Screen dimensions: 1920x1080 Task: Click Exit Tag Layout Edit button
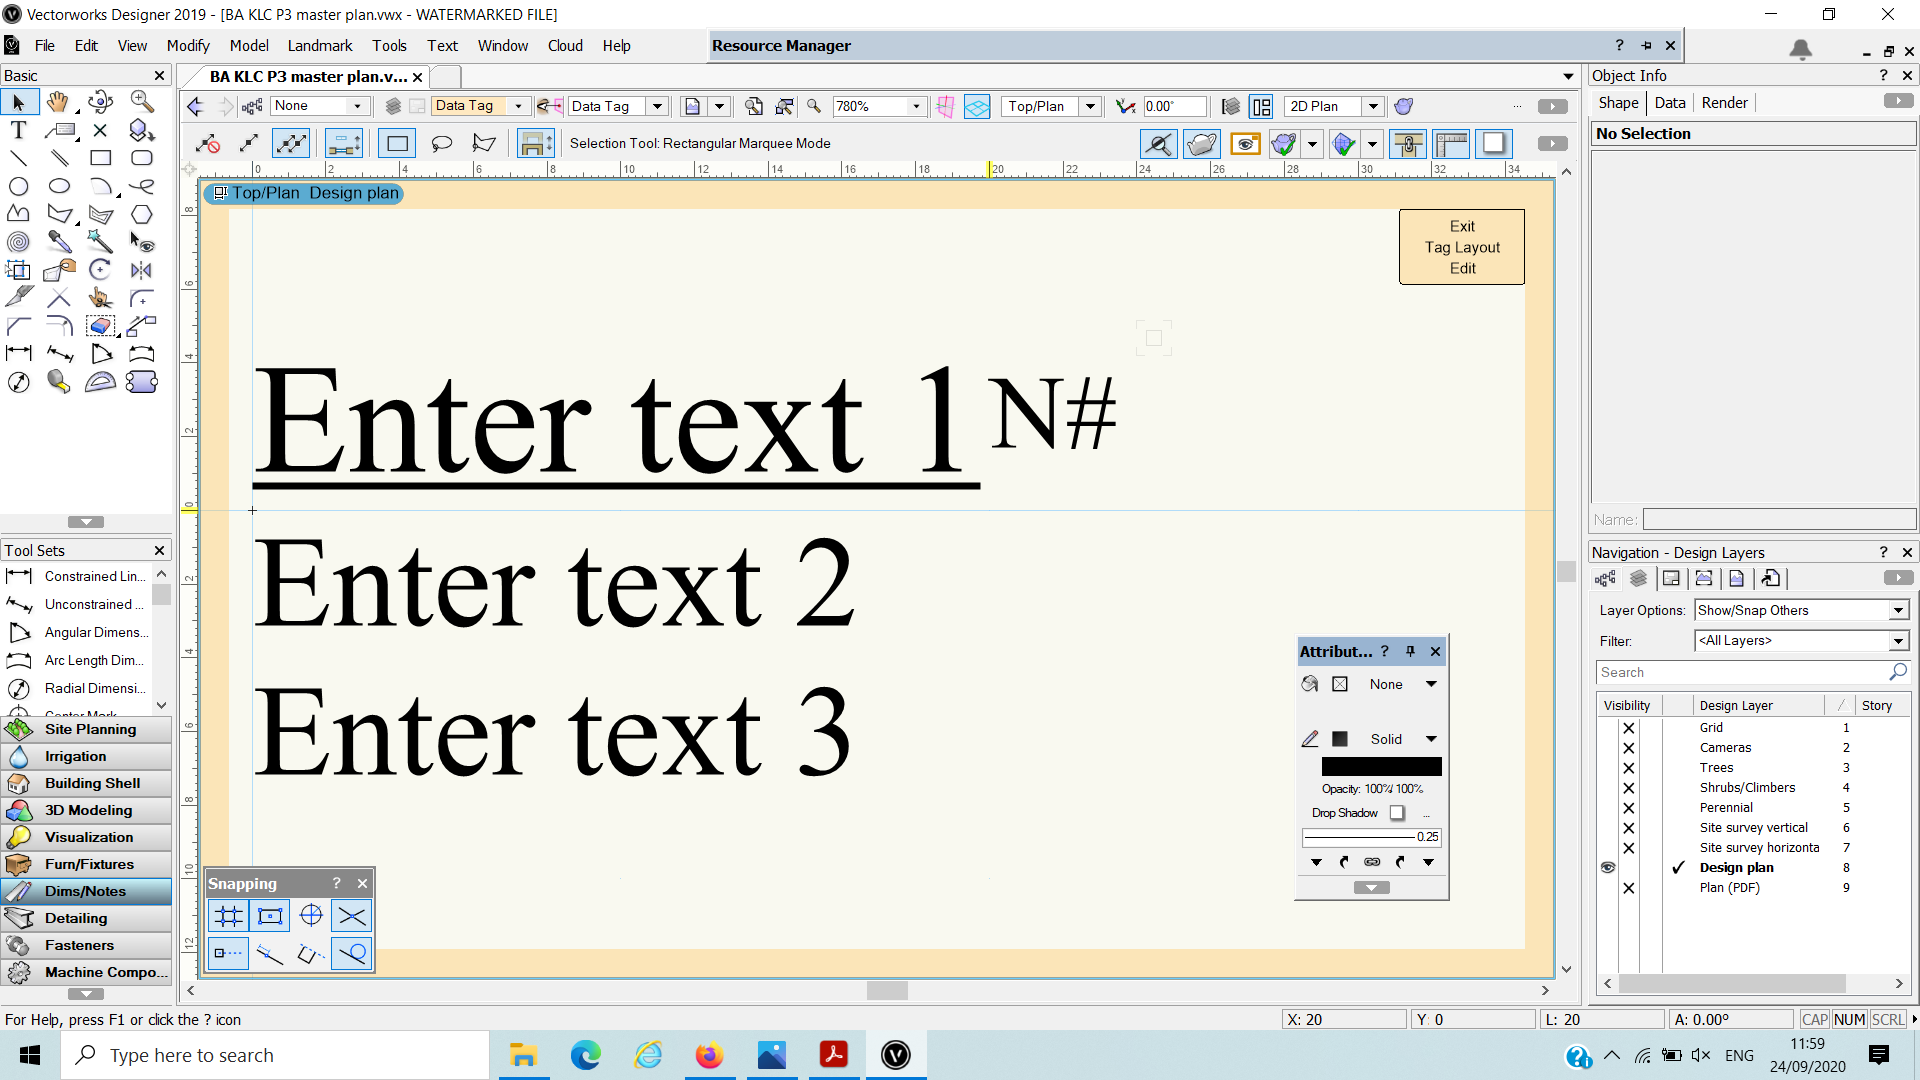point(1461,247)
